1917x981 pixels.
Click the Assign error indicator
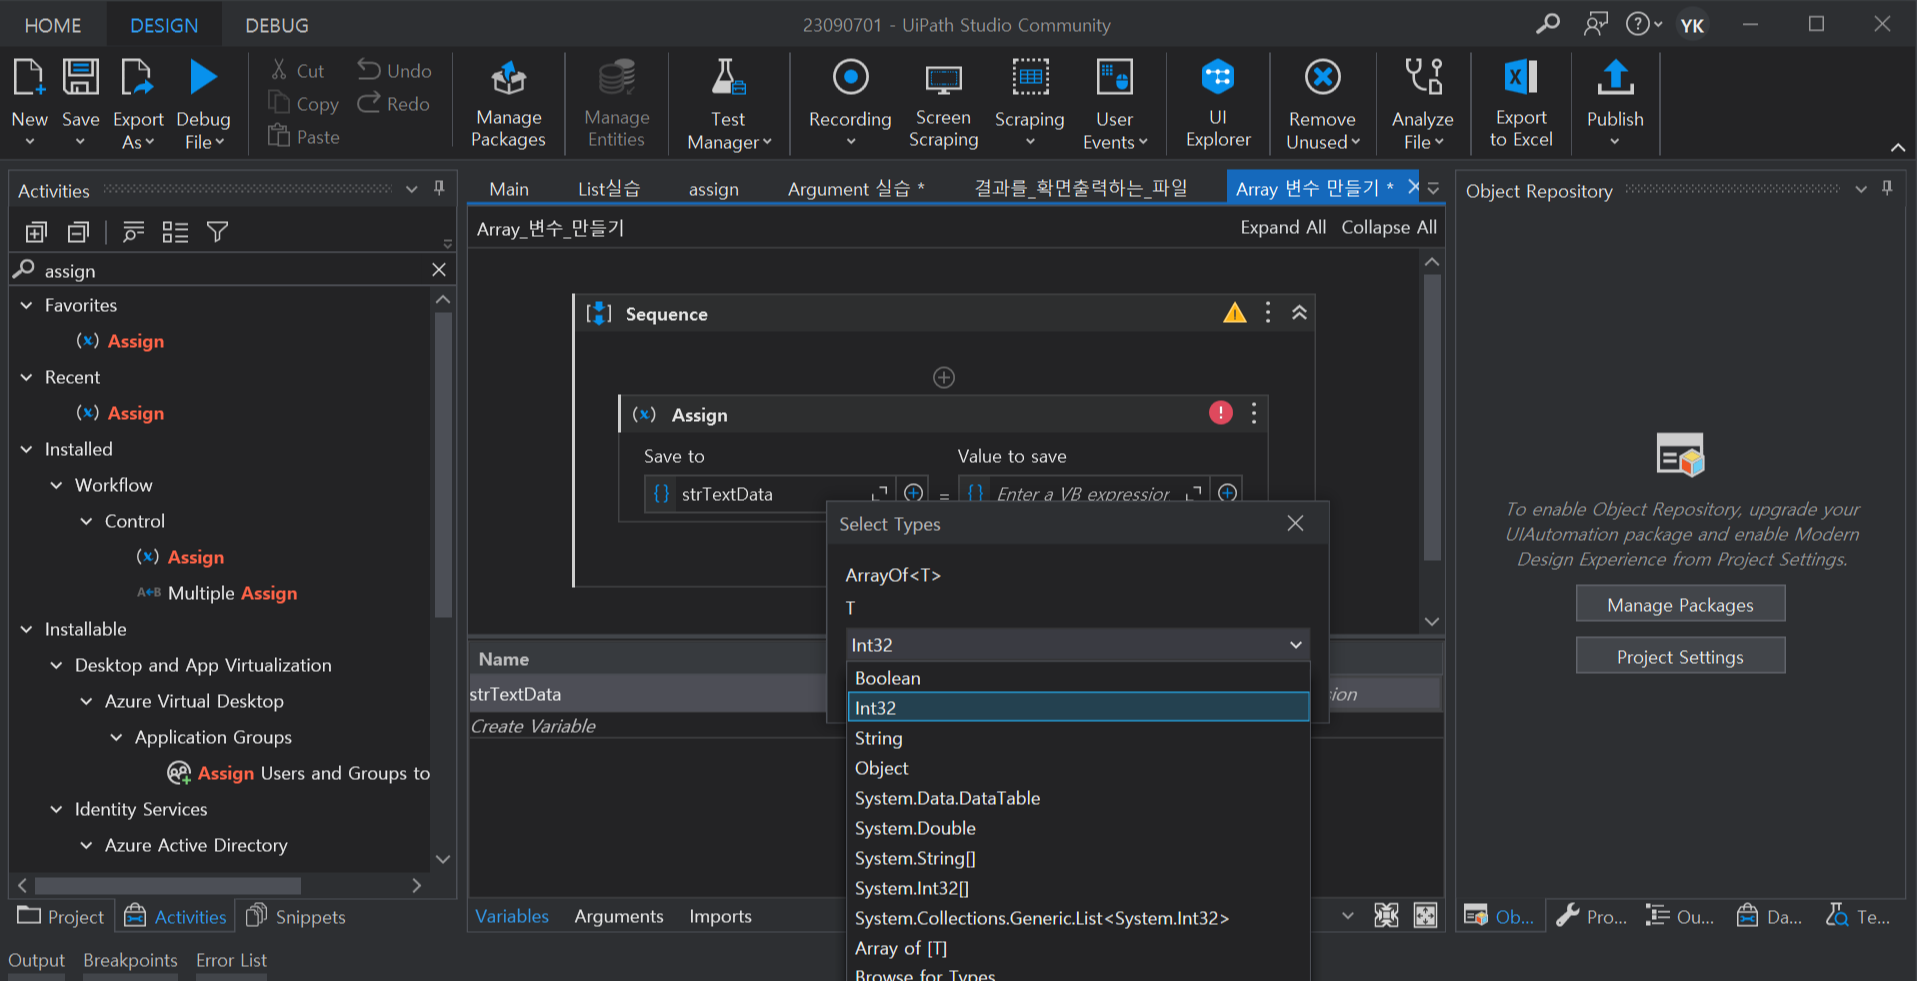[x=1221, y=413]
